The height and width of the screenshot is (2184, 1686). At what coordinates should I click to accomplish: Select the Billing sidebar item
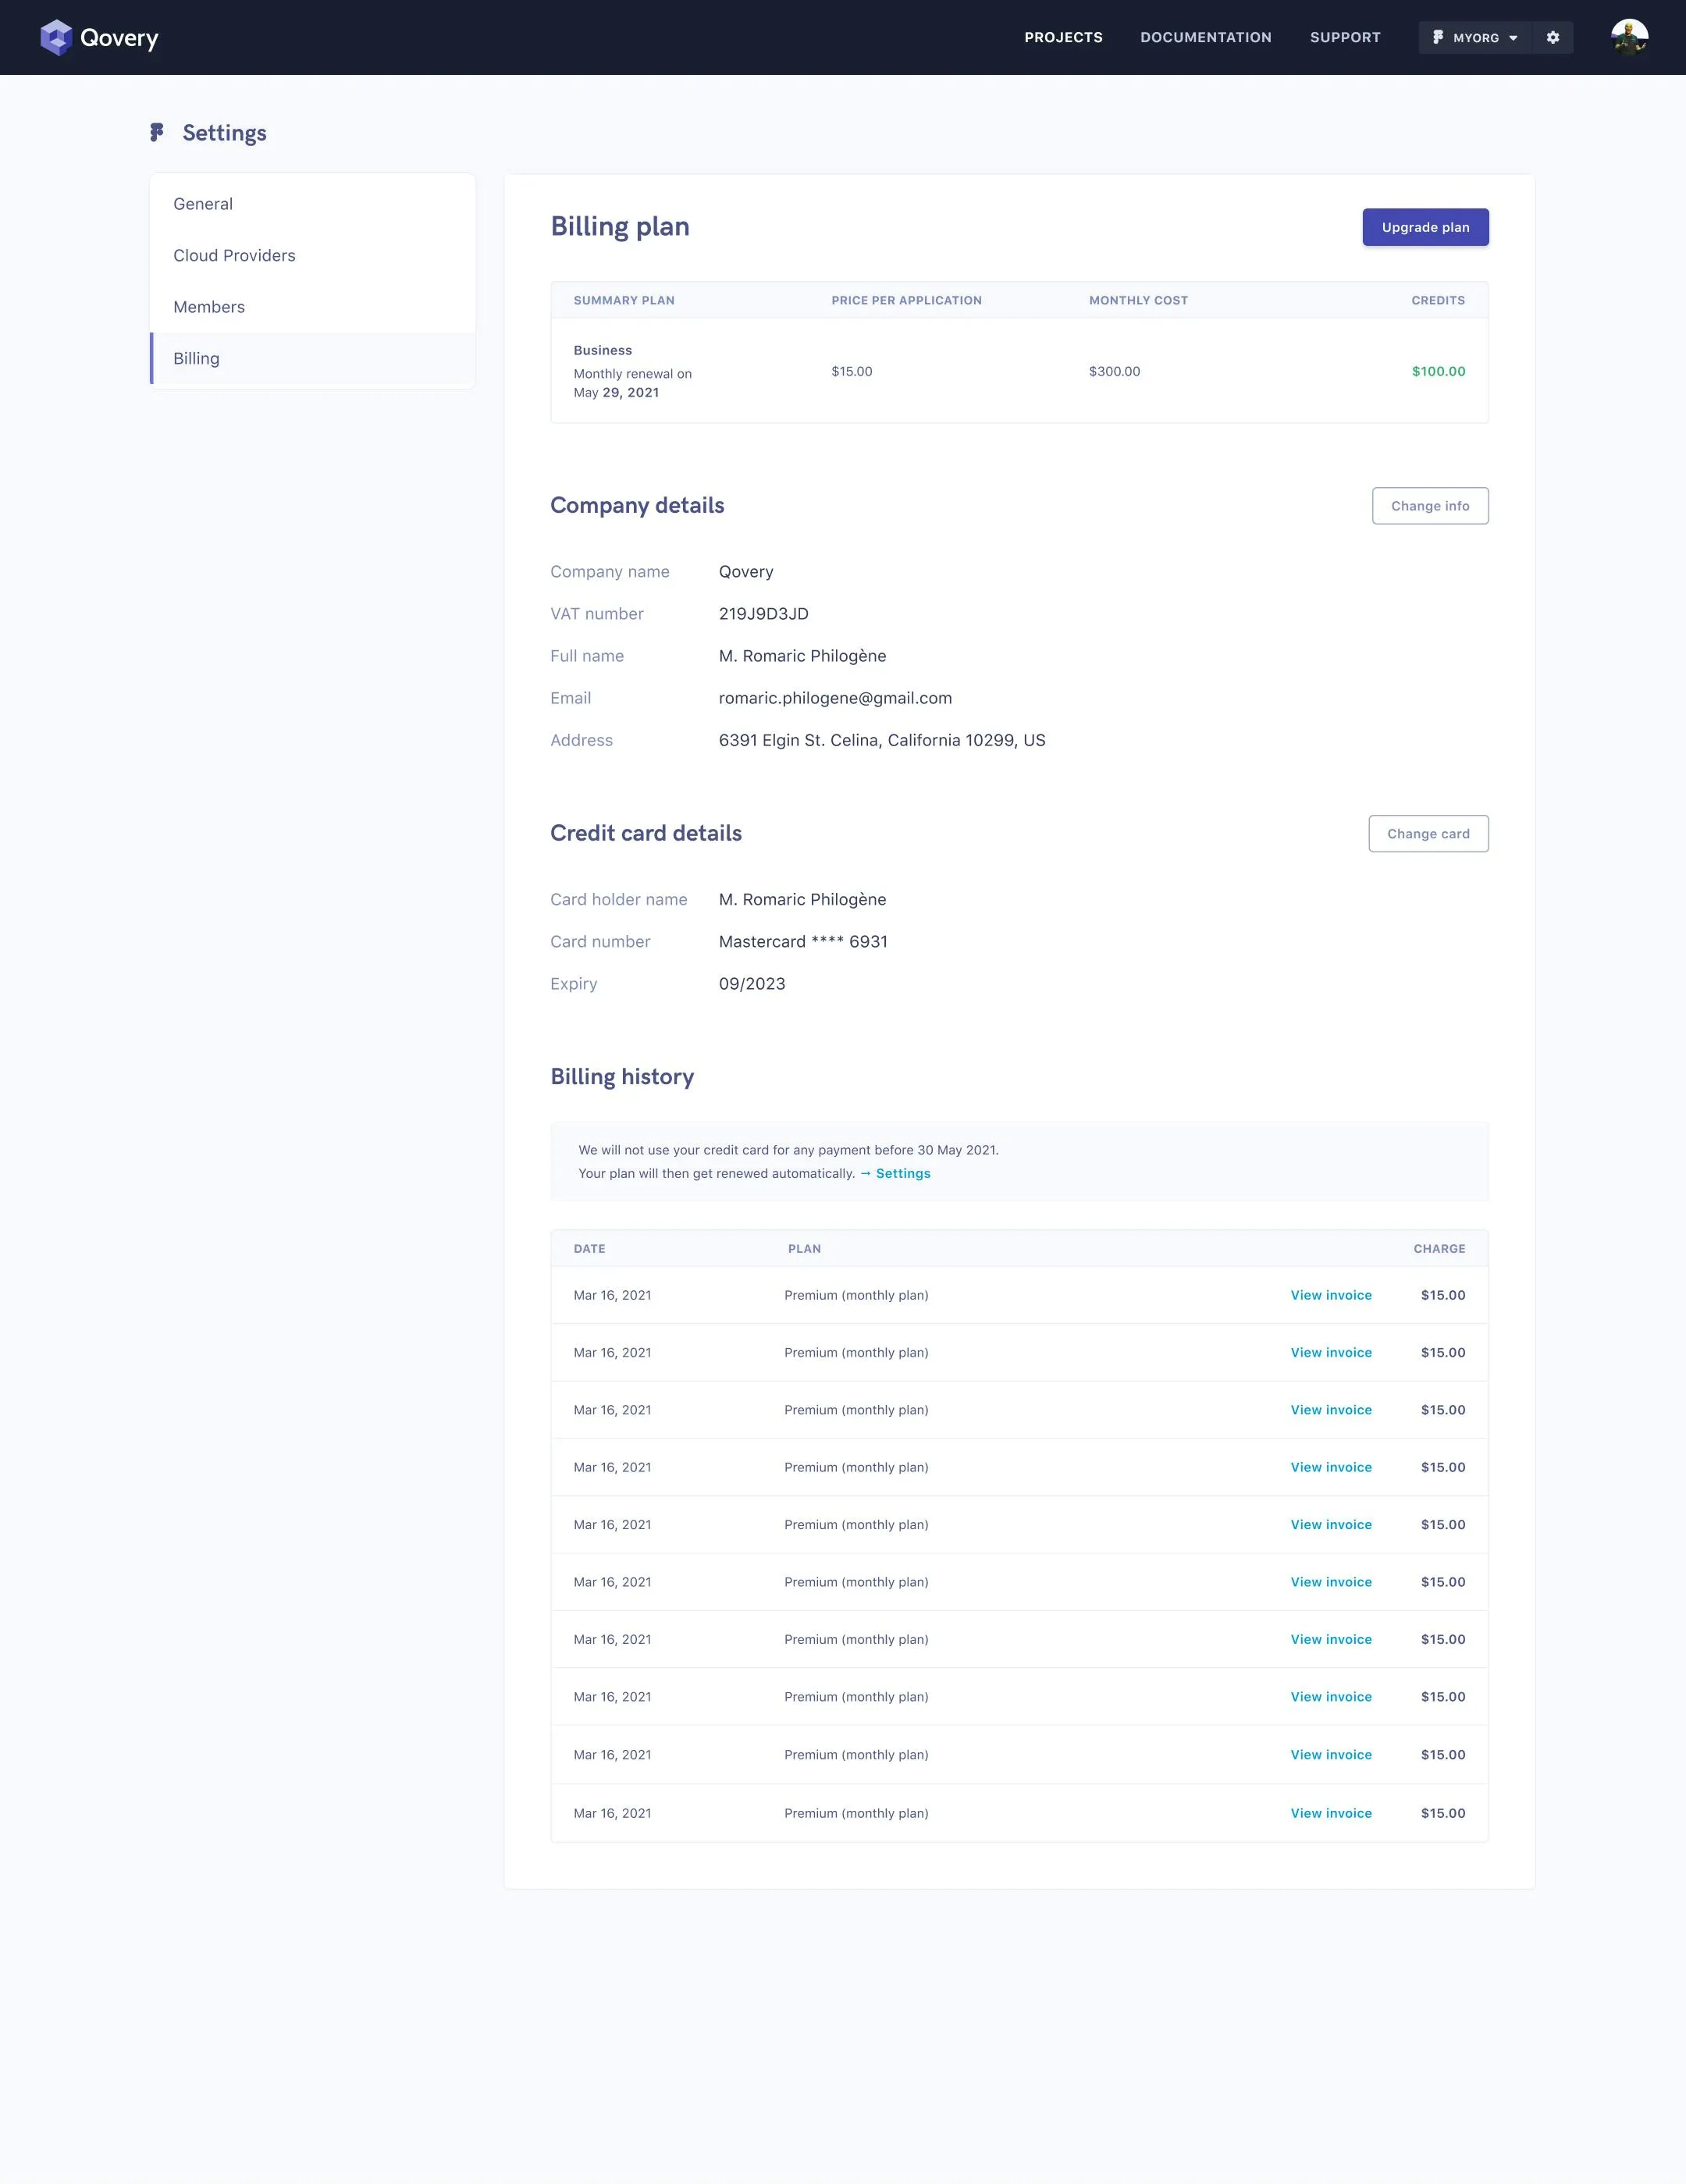coord(196,359)
